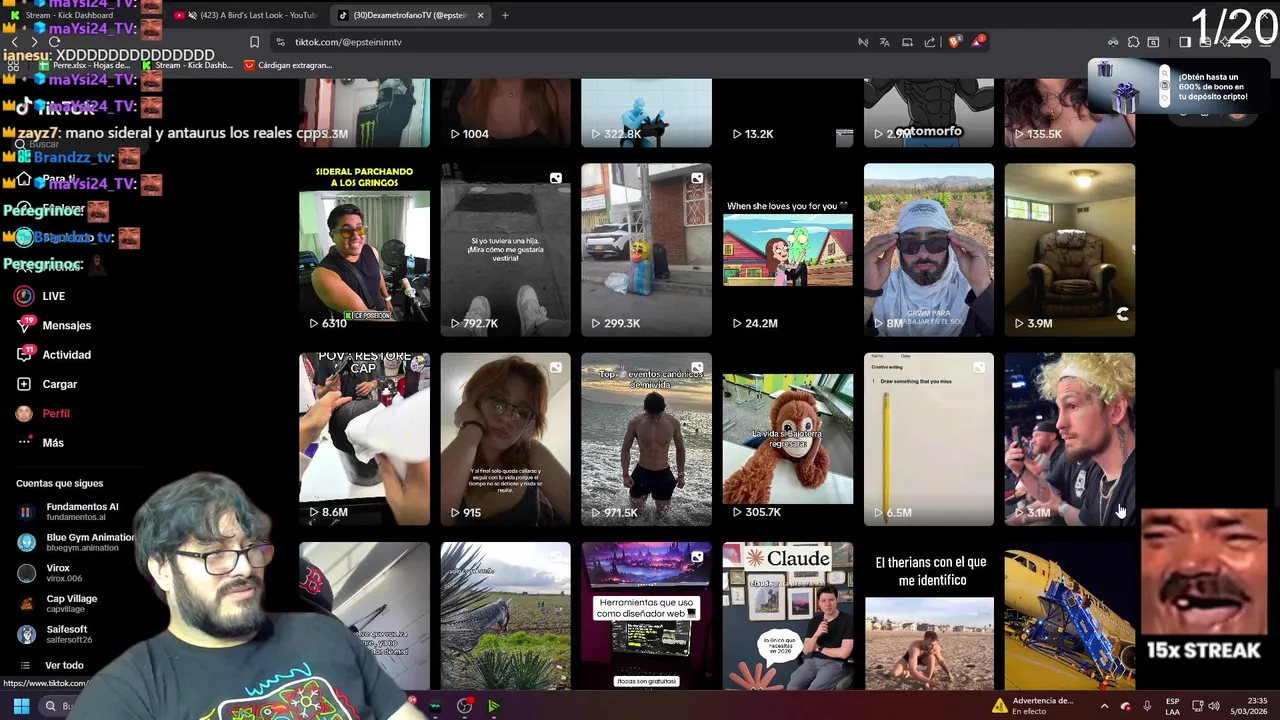The height and width of the screenshot is (720, 1280).
Task: Show hidden system tray icons
Action: 1105,706
